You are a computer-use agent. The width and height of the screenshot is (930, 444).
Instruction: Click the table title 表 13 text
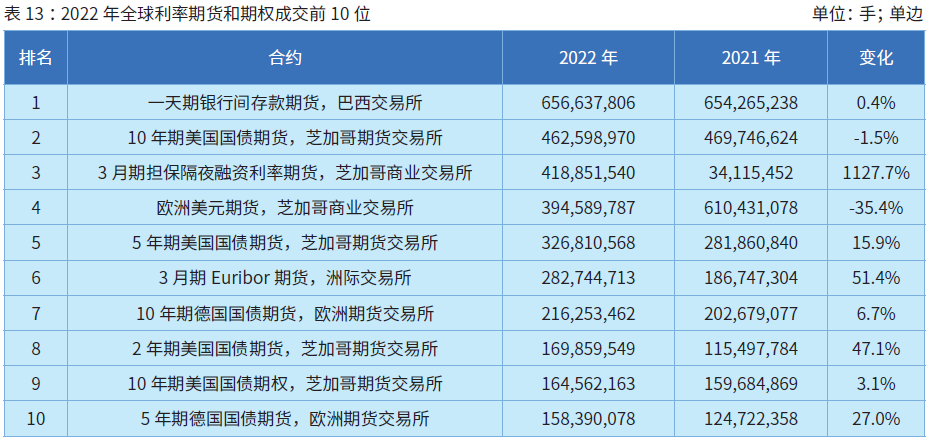click(x=188, y=14)
